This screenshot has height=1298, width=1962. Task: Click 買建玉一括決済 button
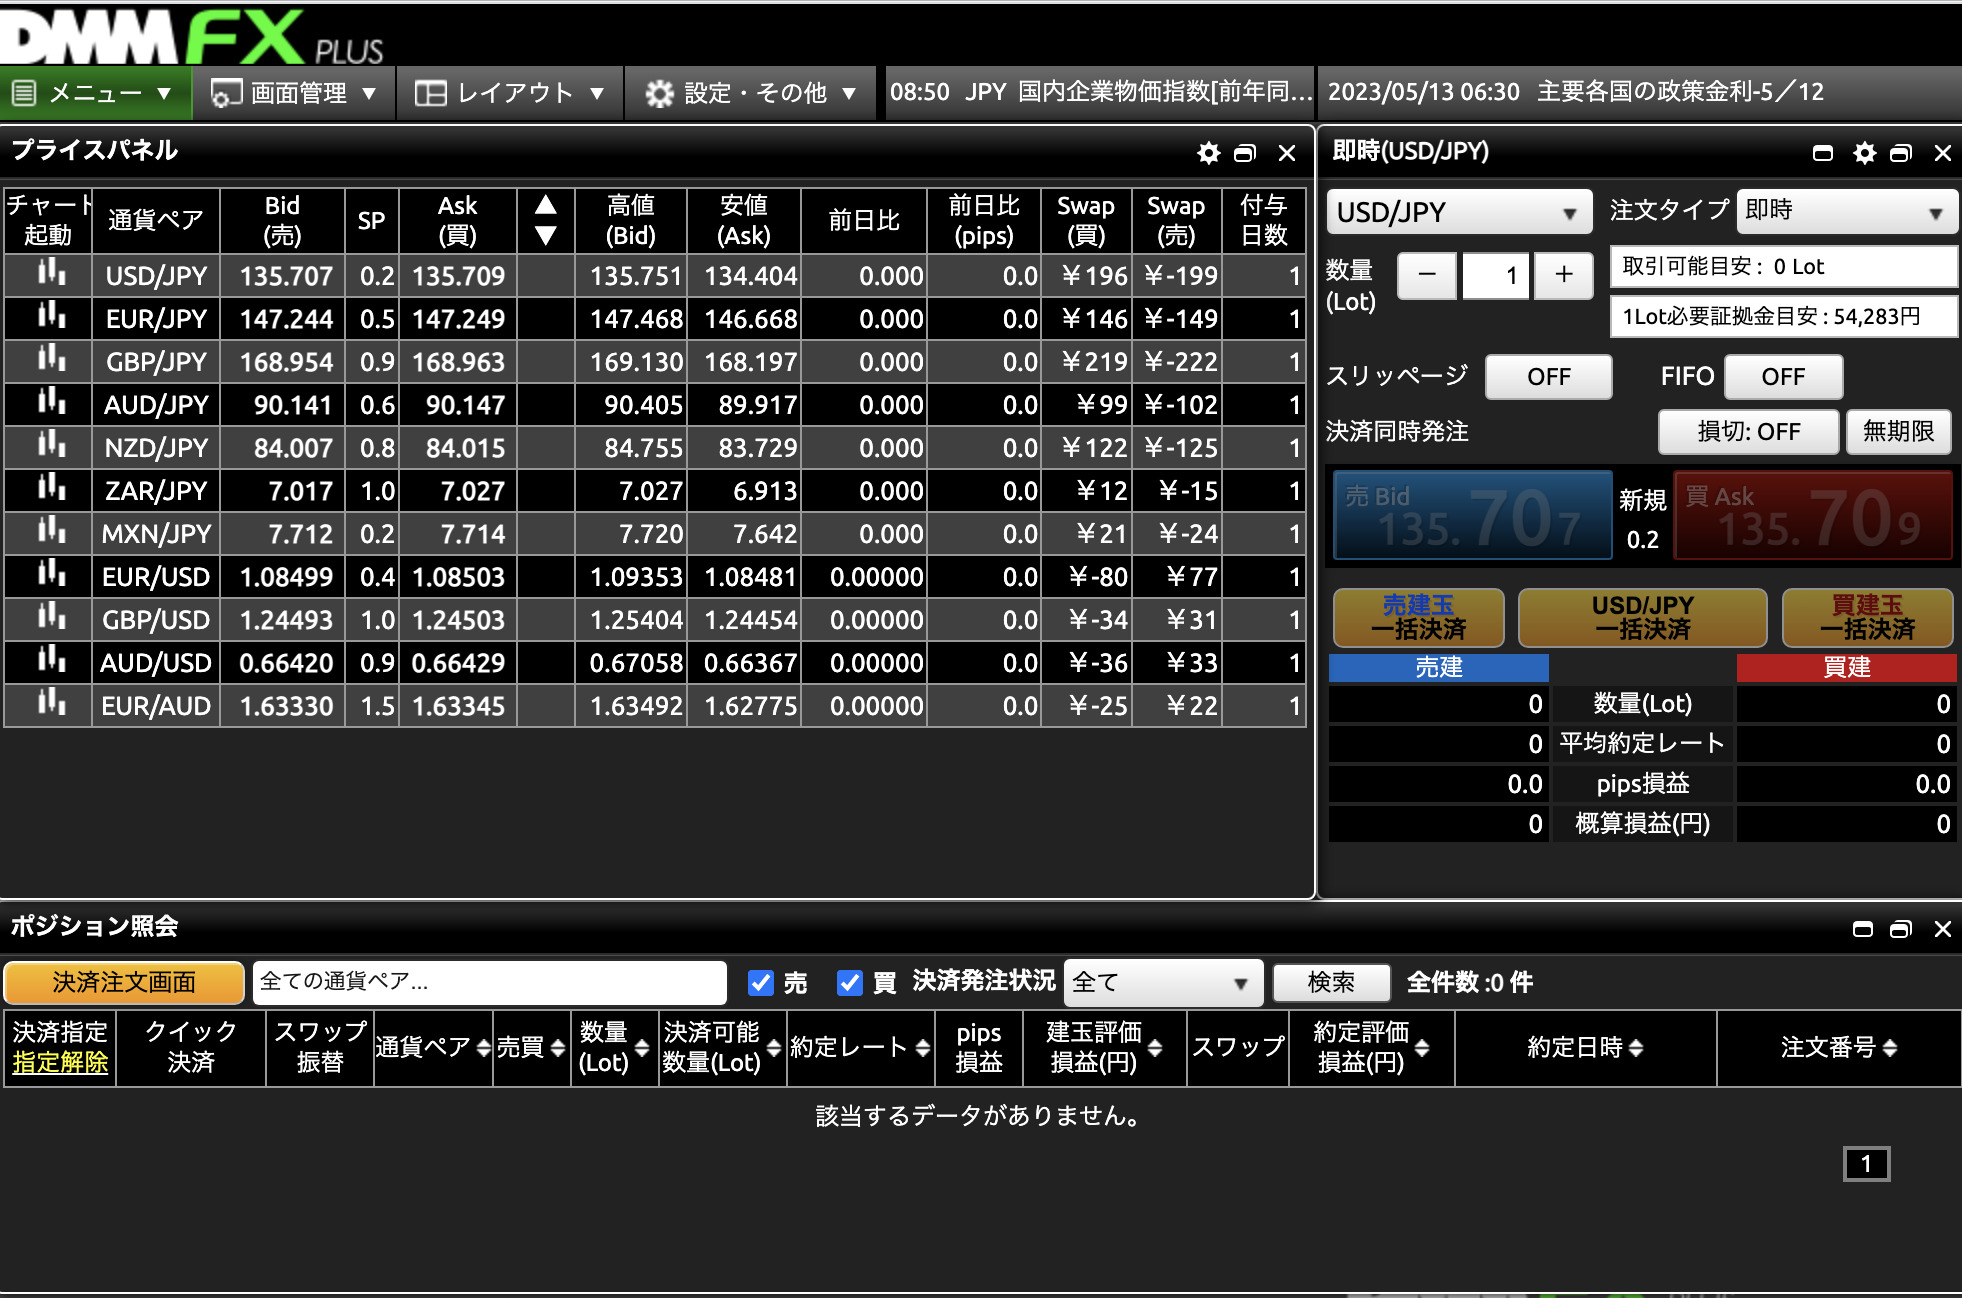pos(1867,617)
